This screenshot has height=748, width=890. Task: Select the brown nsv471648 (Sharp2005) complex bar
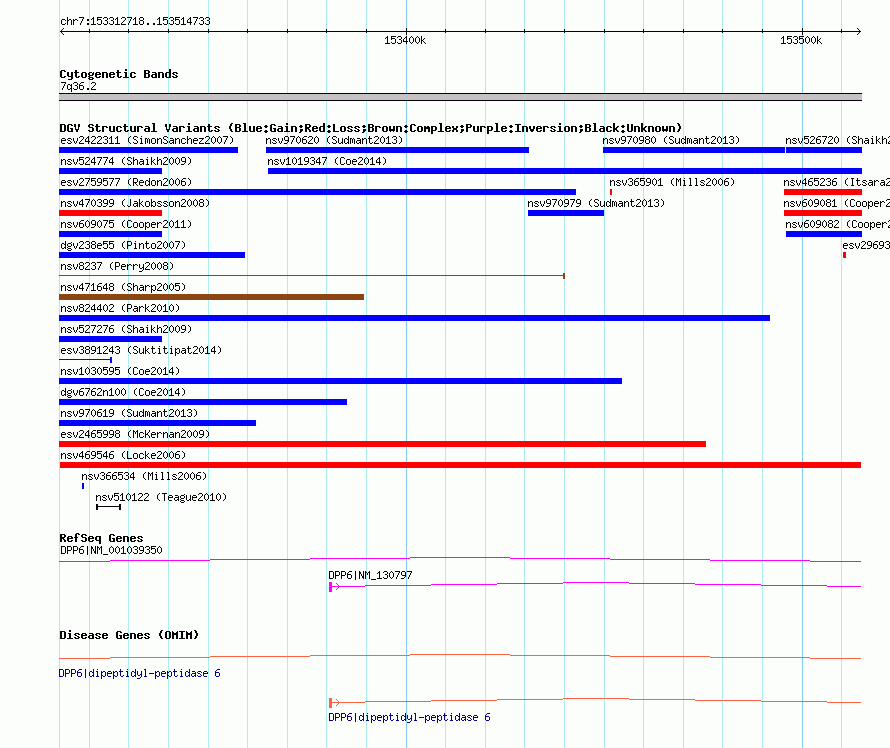tap(211, 297)
